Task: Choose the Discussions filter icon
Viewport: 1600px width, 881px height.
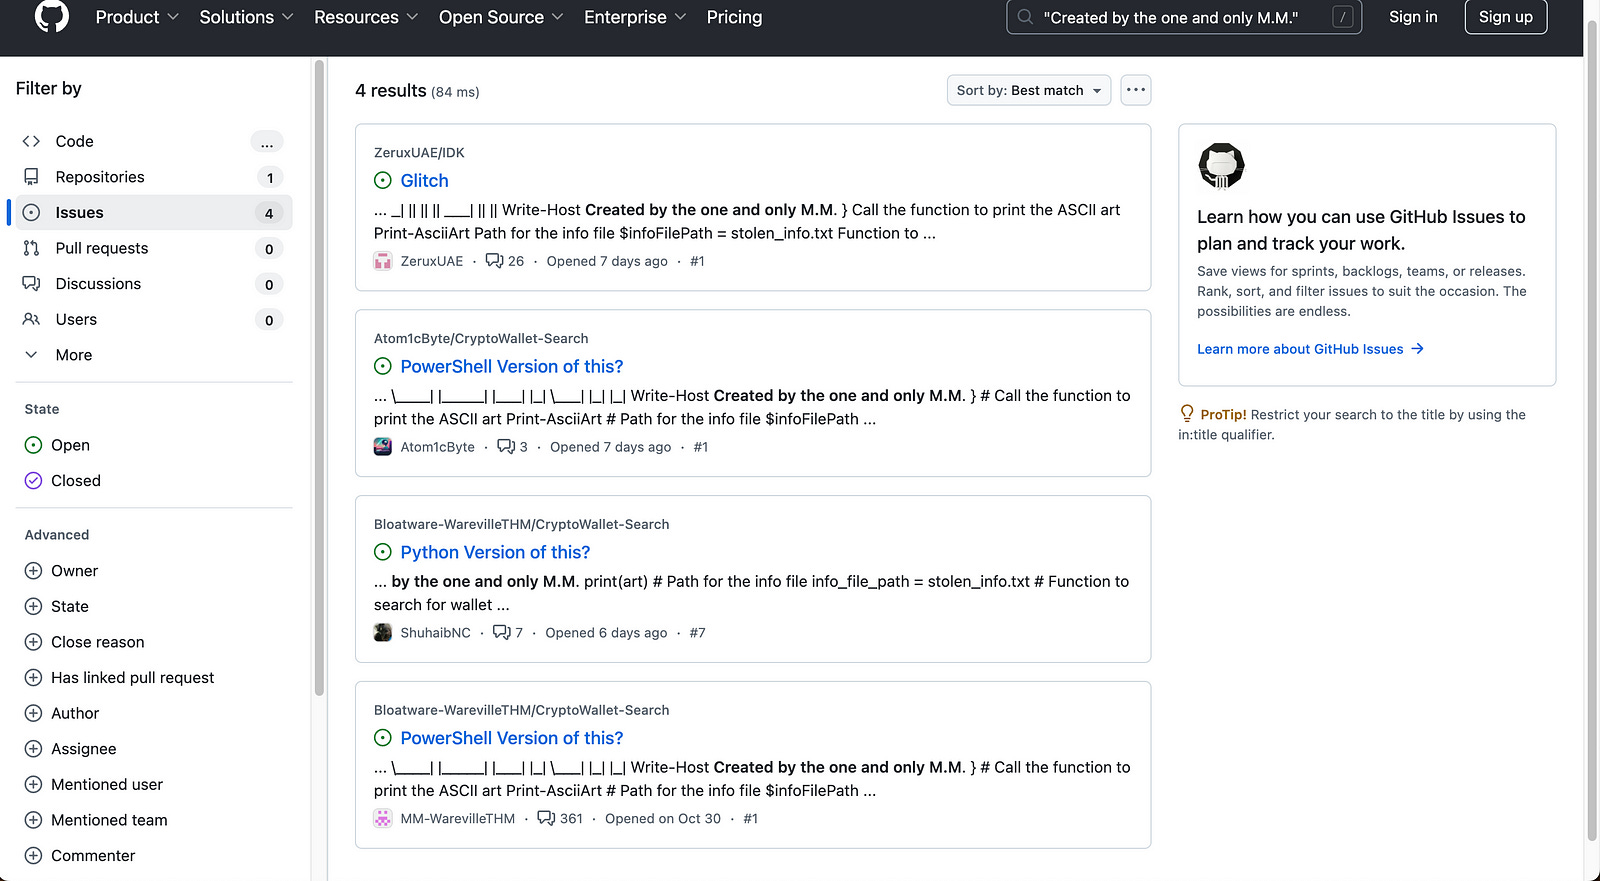Action: click(x=31, y=284)
